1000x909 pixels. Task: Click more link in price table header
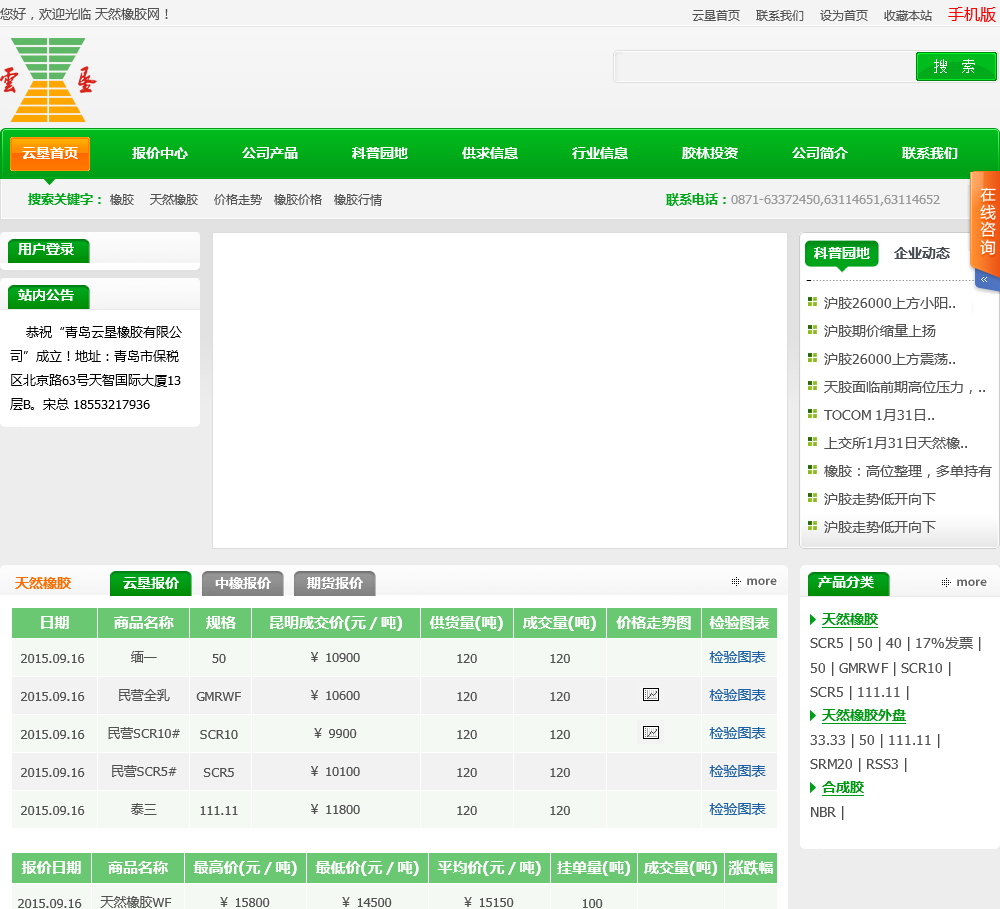point(754,581)
